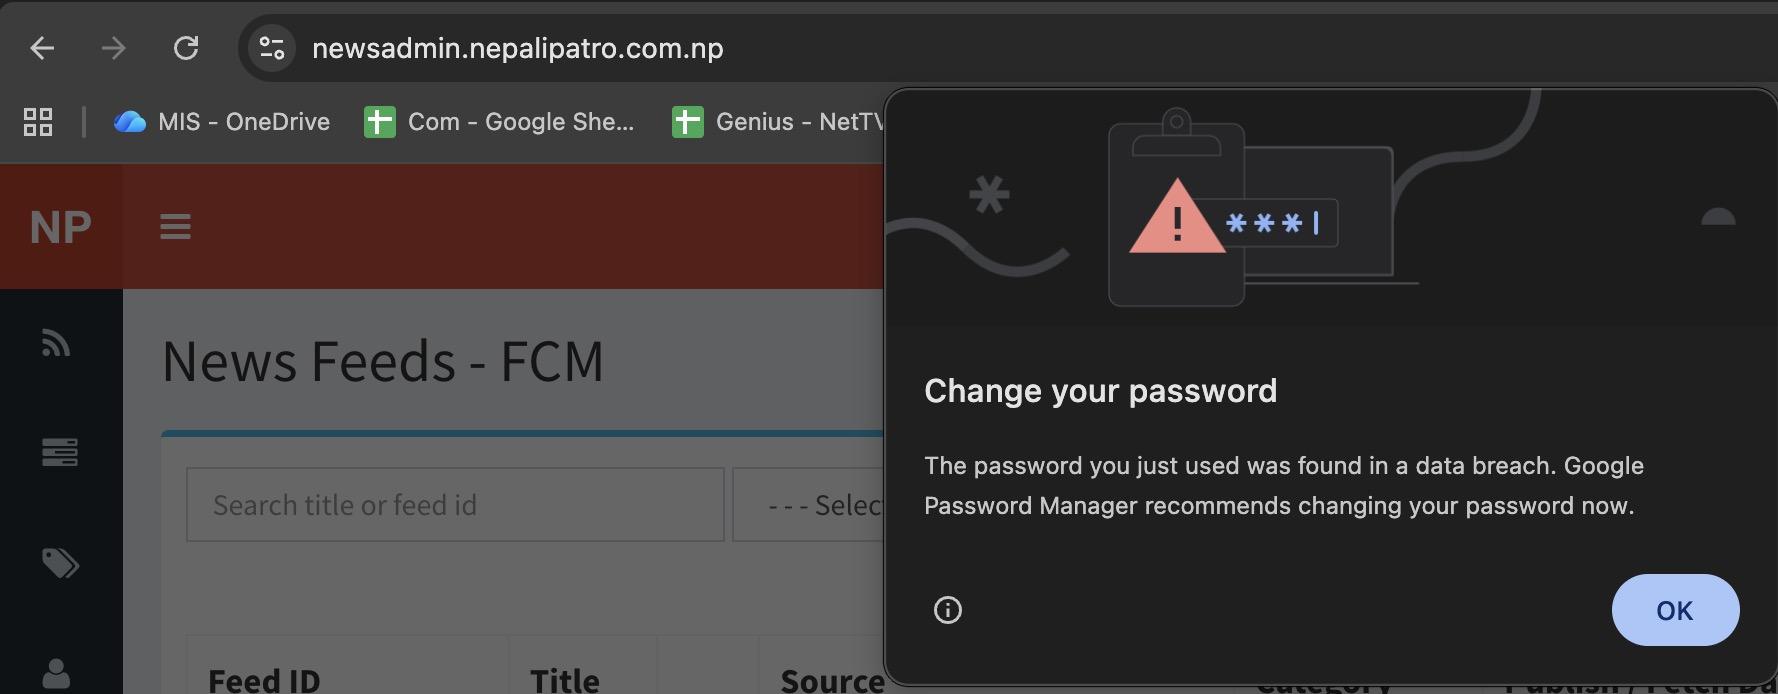The width and height of the screenshot is (1778, 694).
Task: Open the MIS - OneDrive bookmark
Action: point(222,122)
